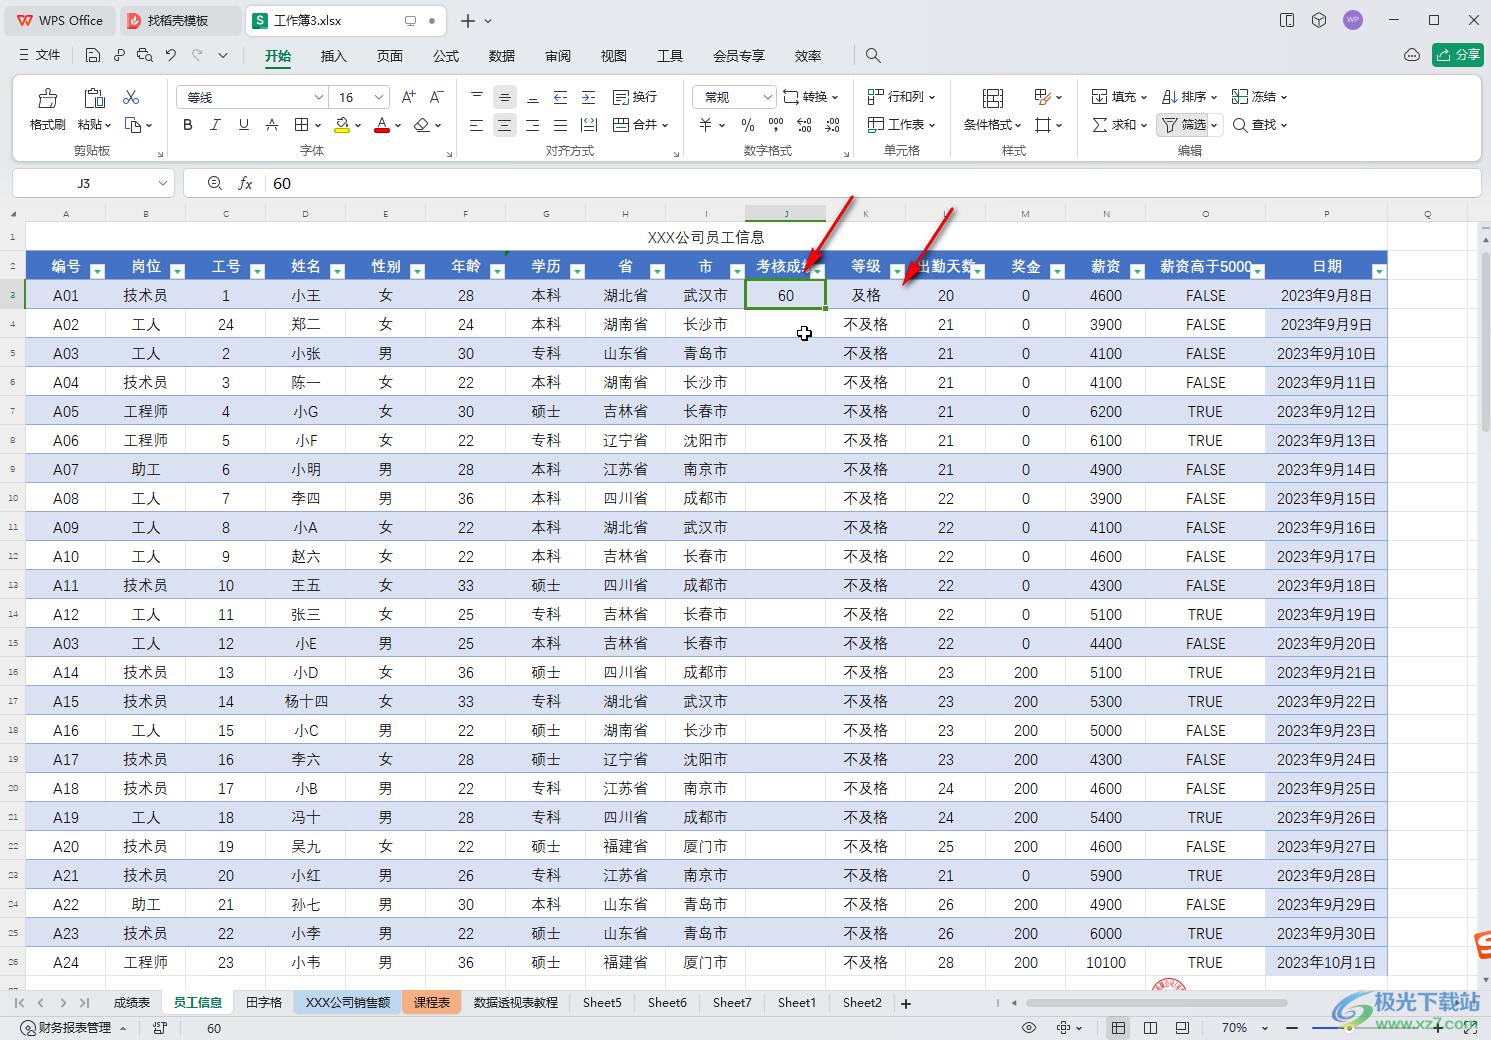Click the AutoSum (求和) icon
The height and width of the screenshot is (1040, 1491).
click(x=1100, y=125)
